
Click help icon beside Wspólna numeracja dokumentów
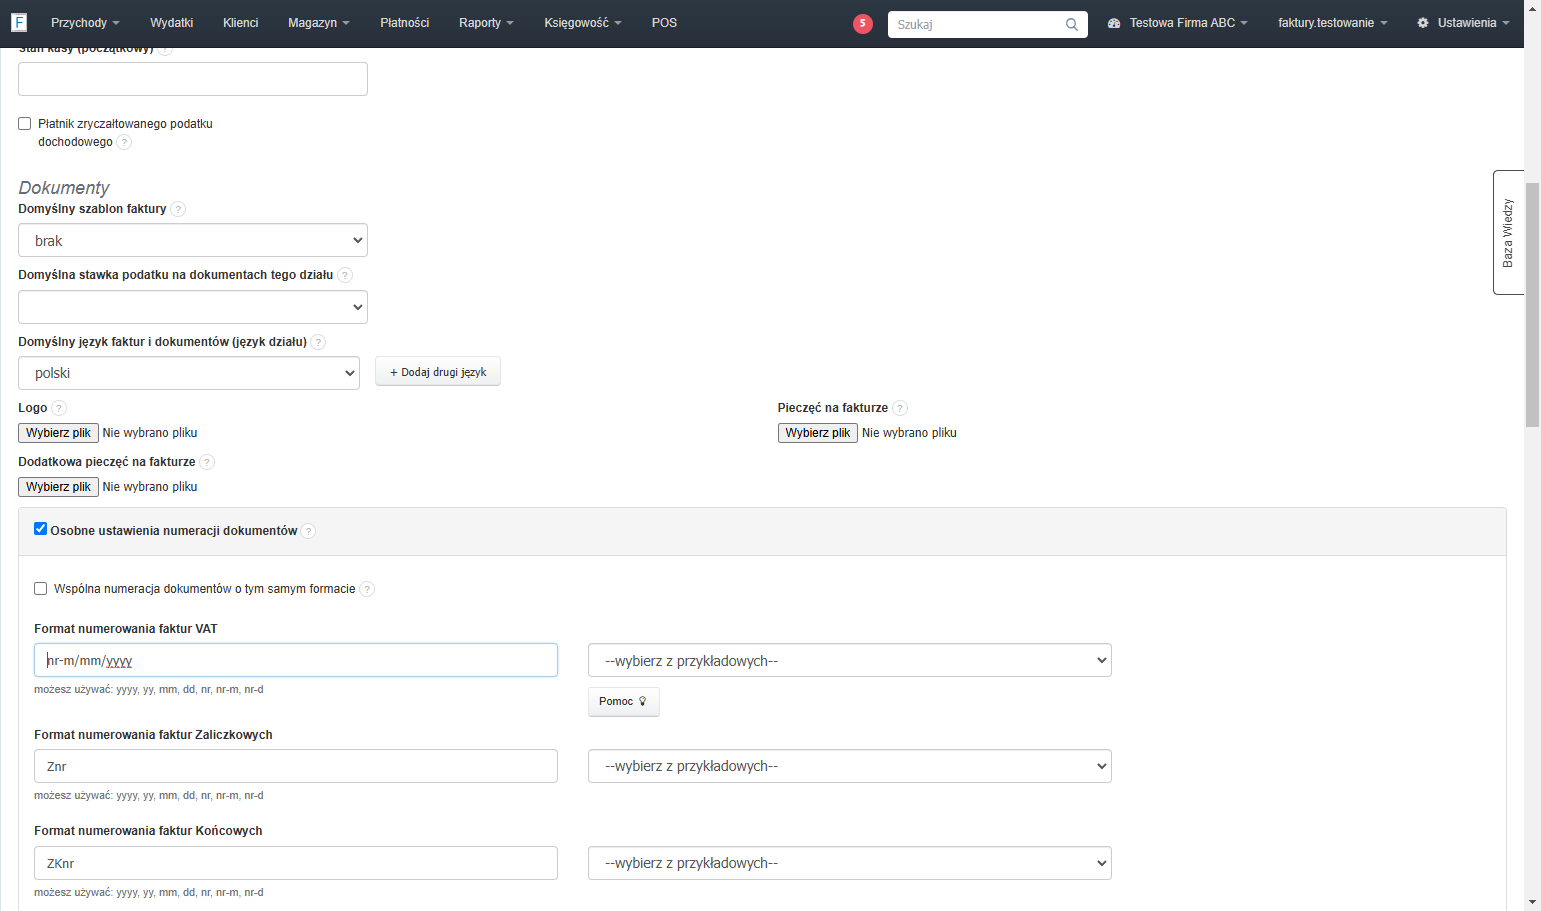(367, 589)
